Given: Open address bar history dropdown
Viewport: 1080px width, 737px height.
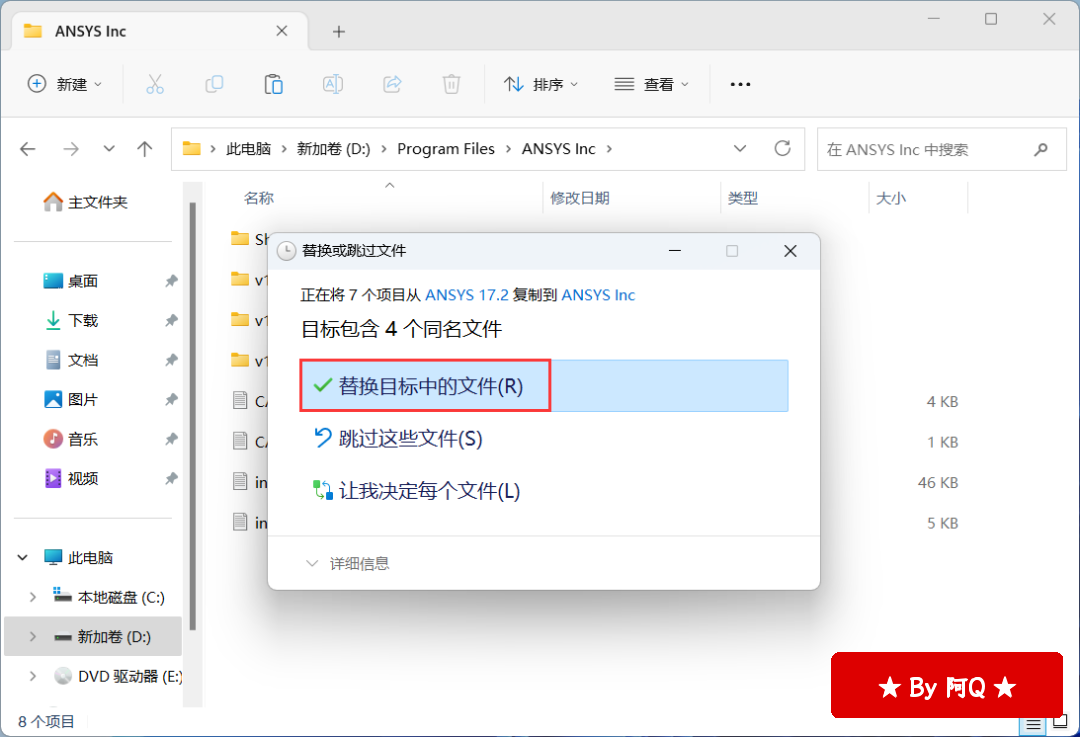Looking at the screenshot, I should tap(740, 148).
